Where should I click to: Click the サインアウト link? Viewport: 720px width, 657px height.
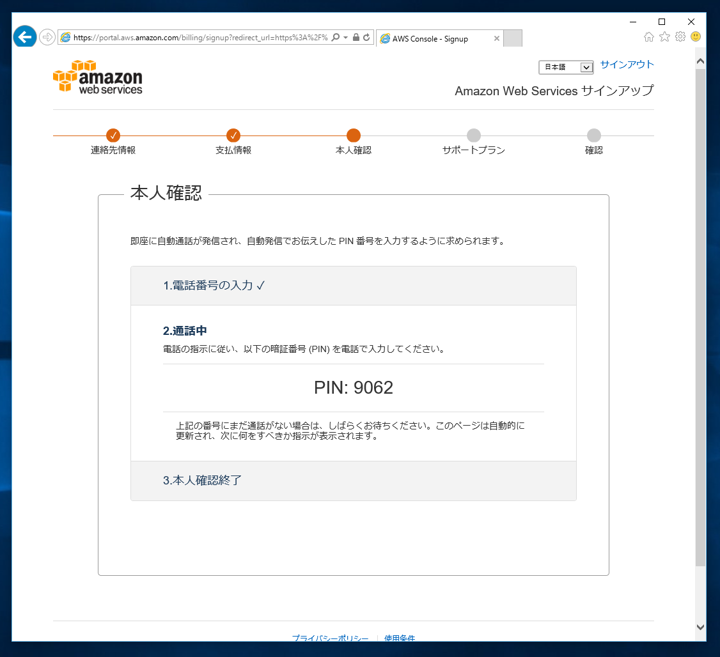coord(627,64)
